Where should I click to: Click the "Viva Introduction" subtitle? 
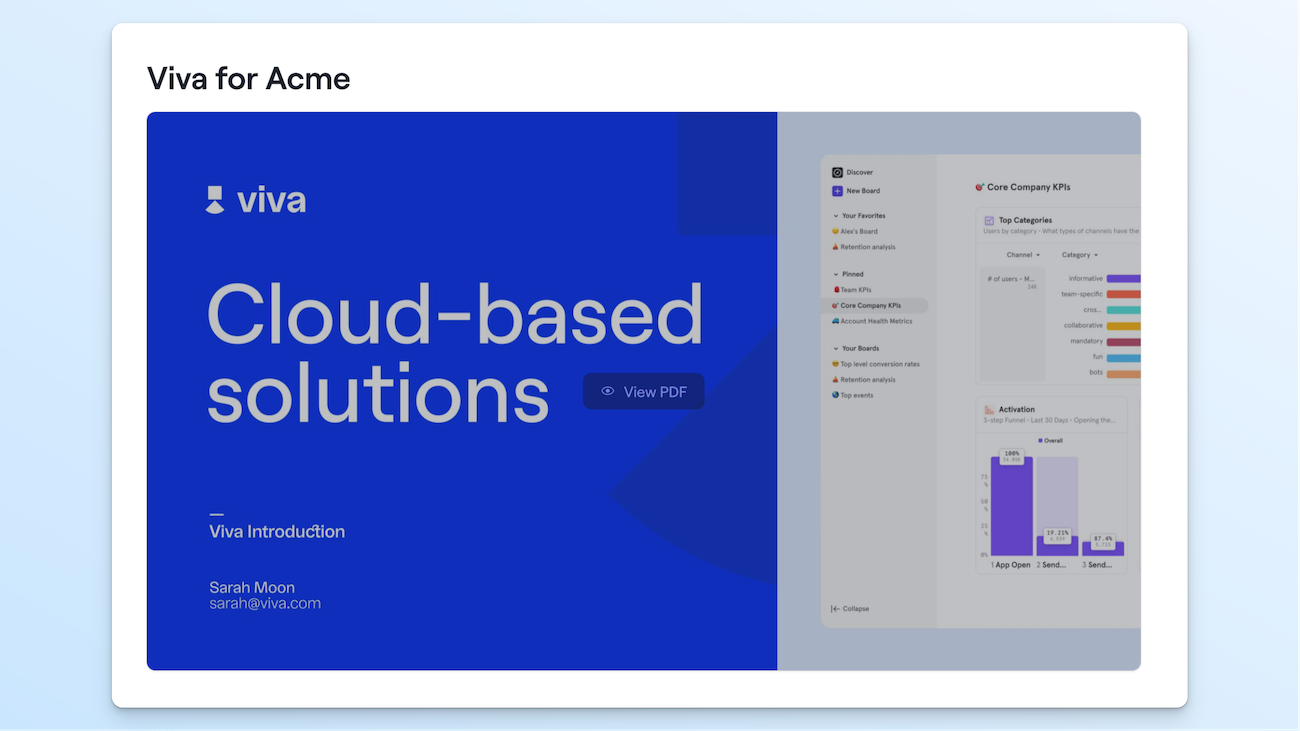(277, 532)
